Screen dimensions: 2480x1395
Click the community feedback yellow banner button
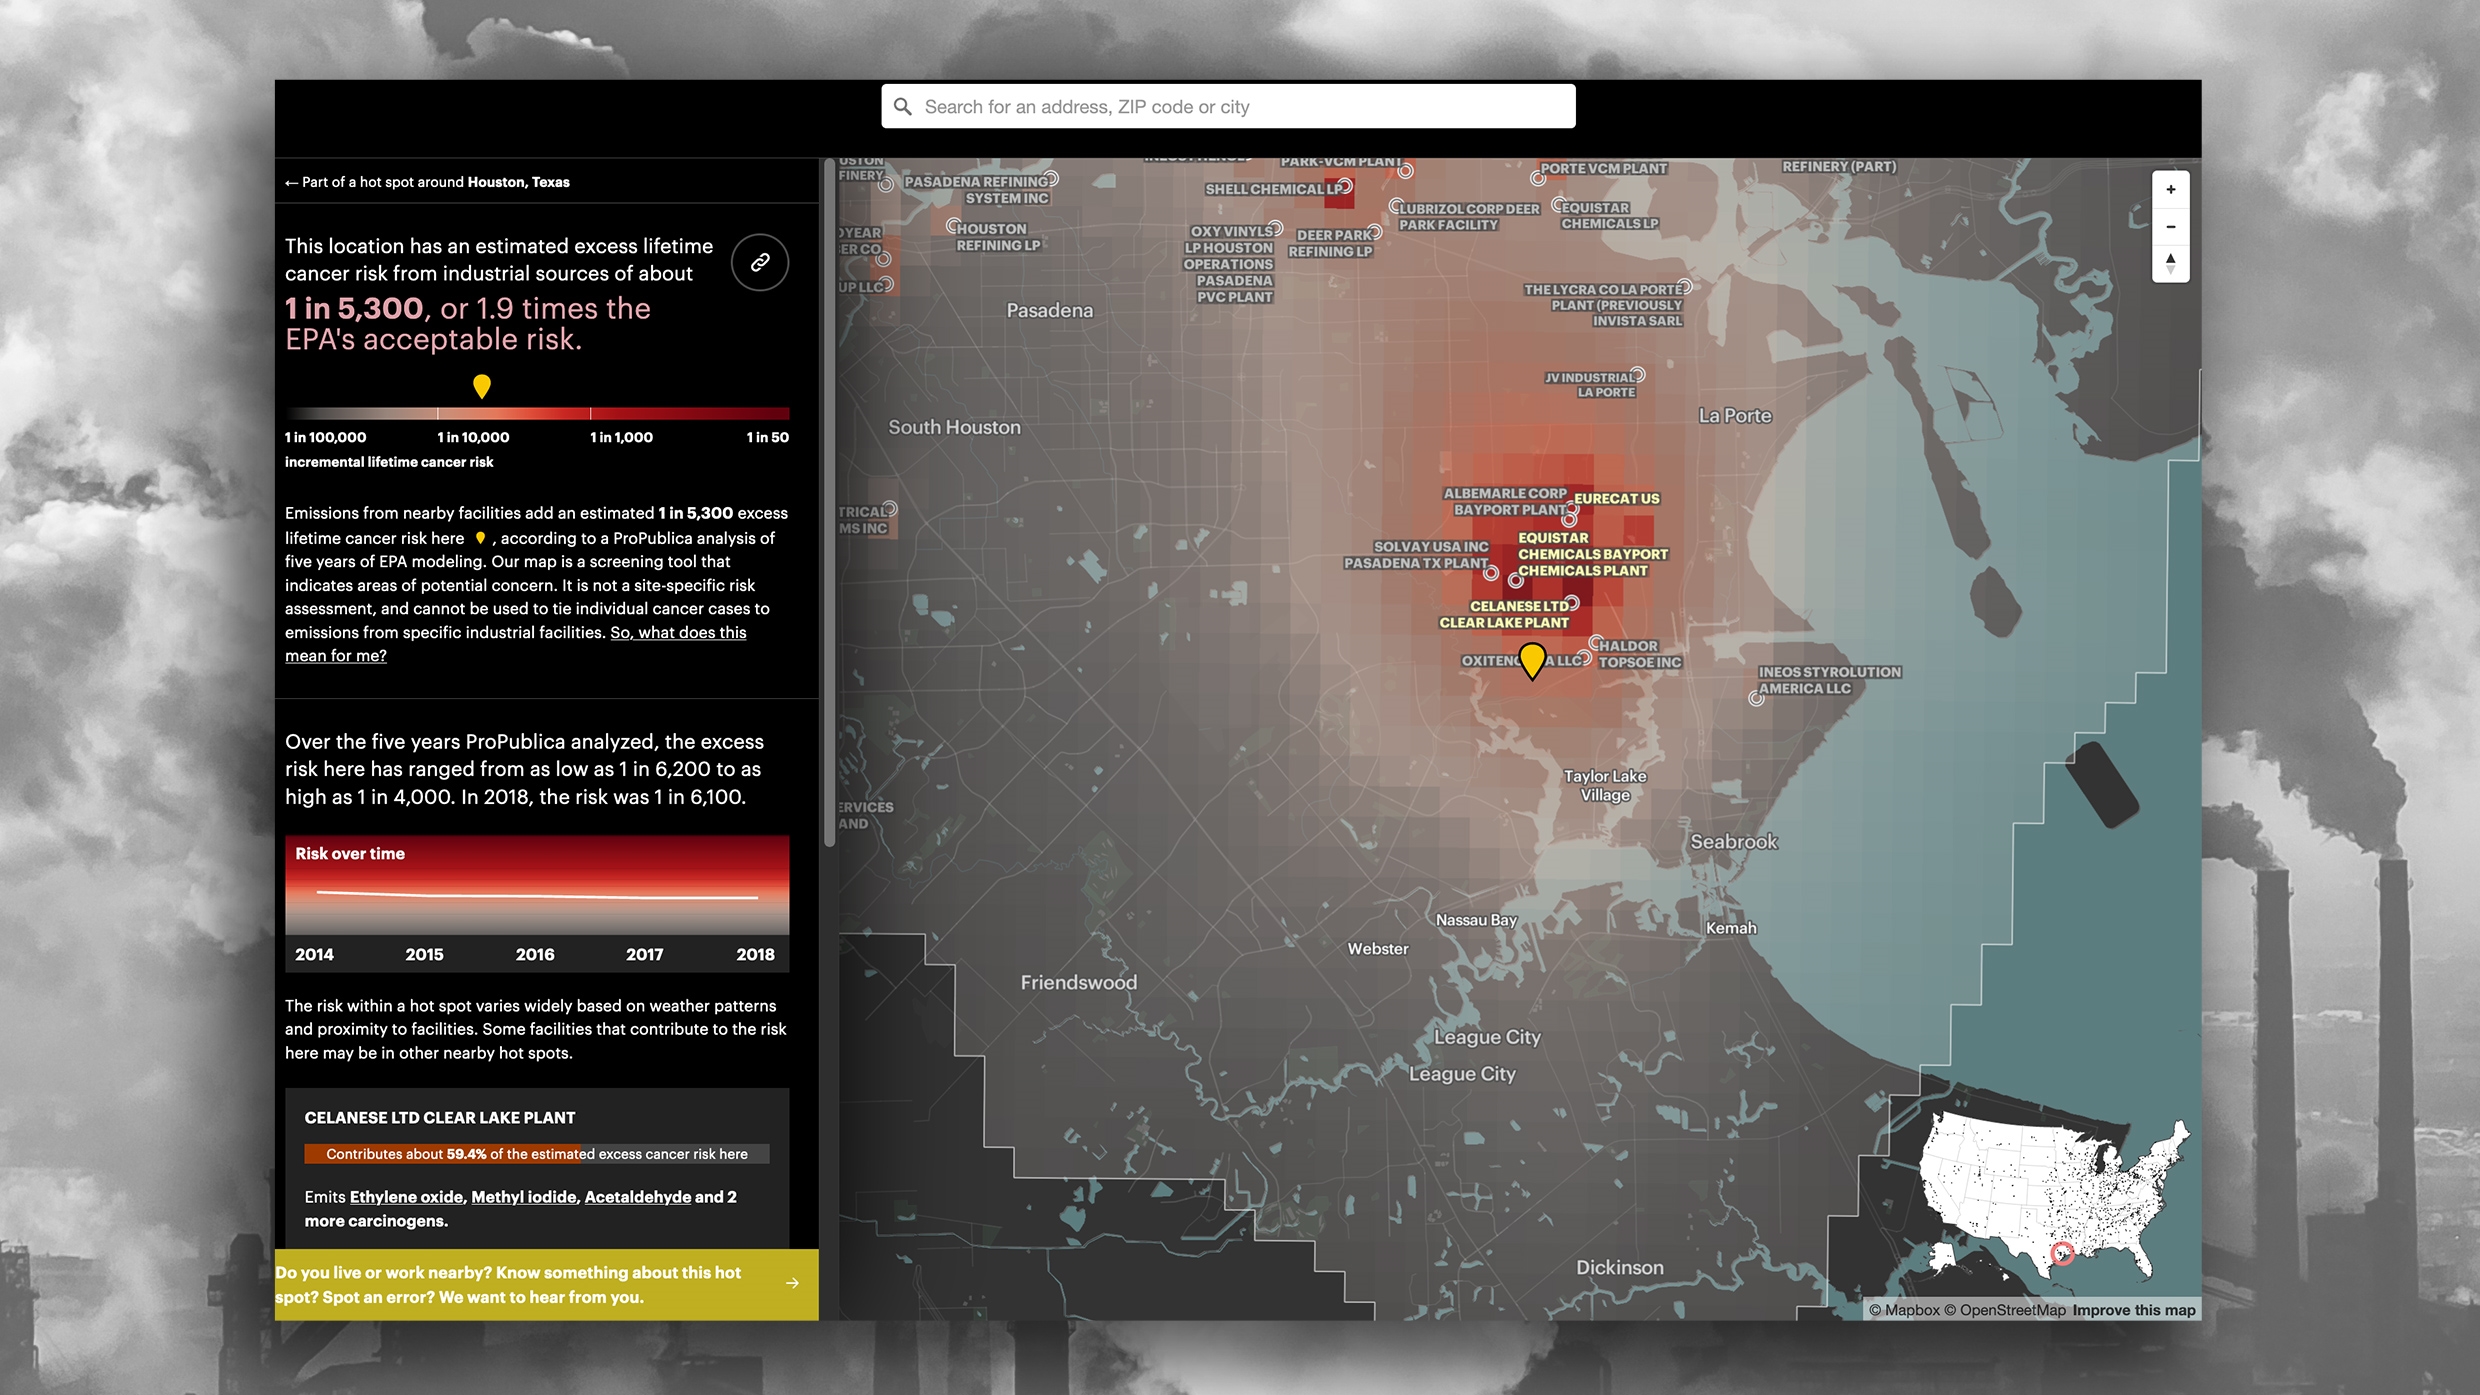point(545,1286)
